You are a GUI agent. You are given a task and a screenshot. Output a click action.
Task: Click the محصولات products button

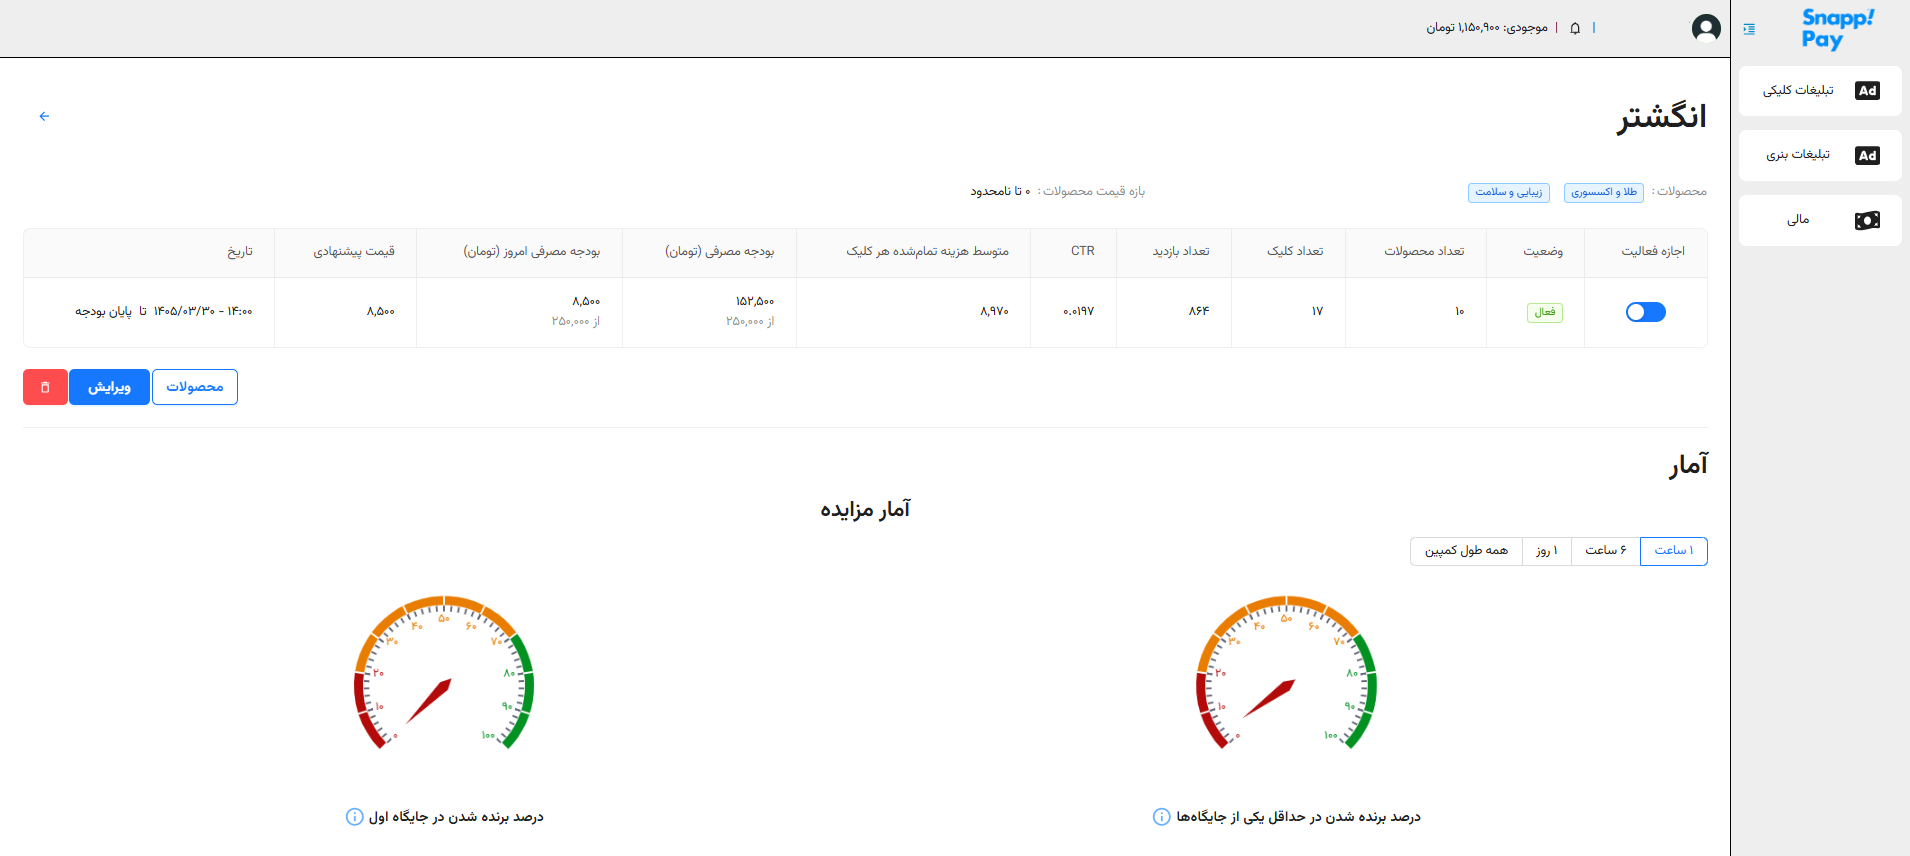point(195,387)
